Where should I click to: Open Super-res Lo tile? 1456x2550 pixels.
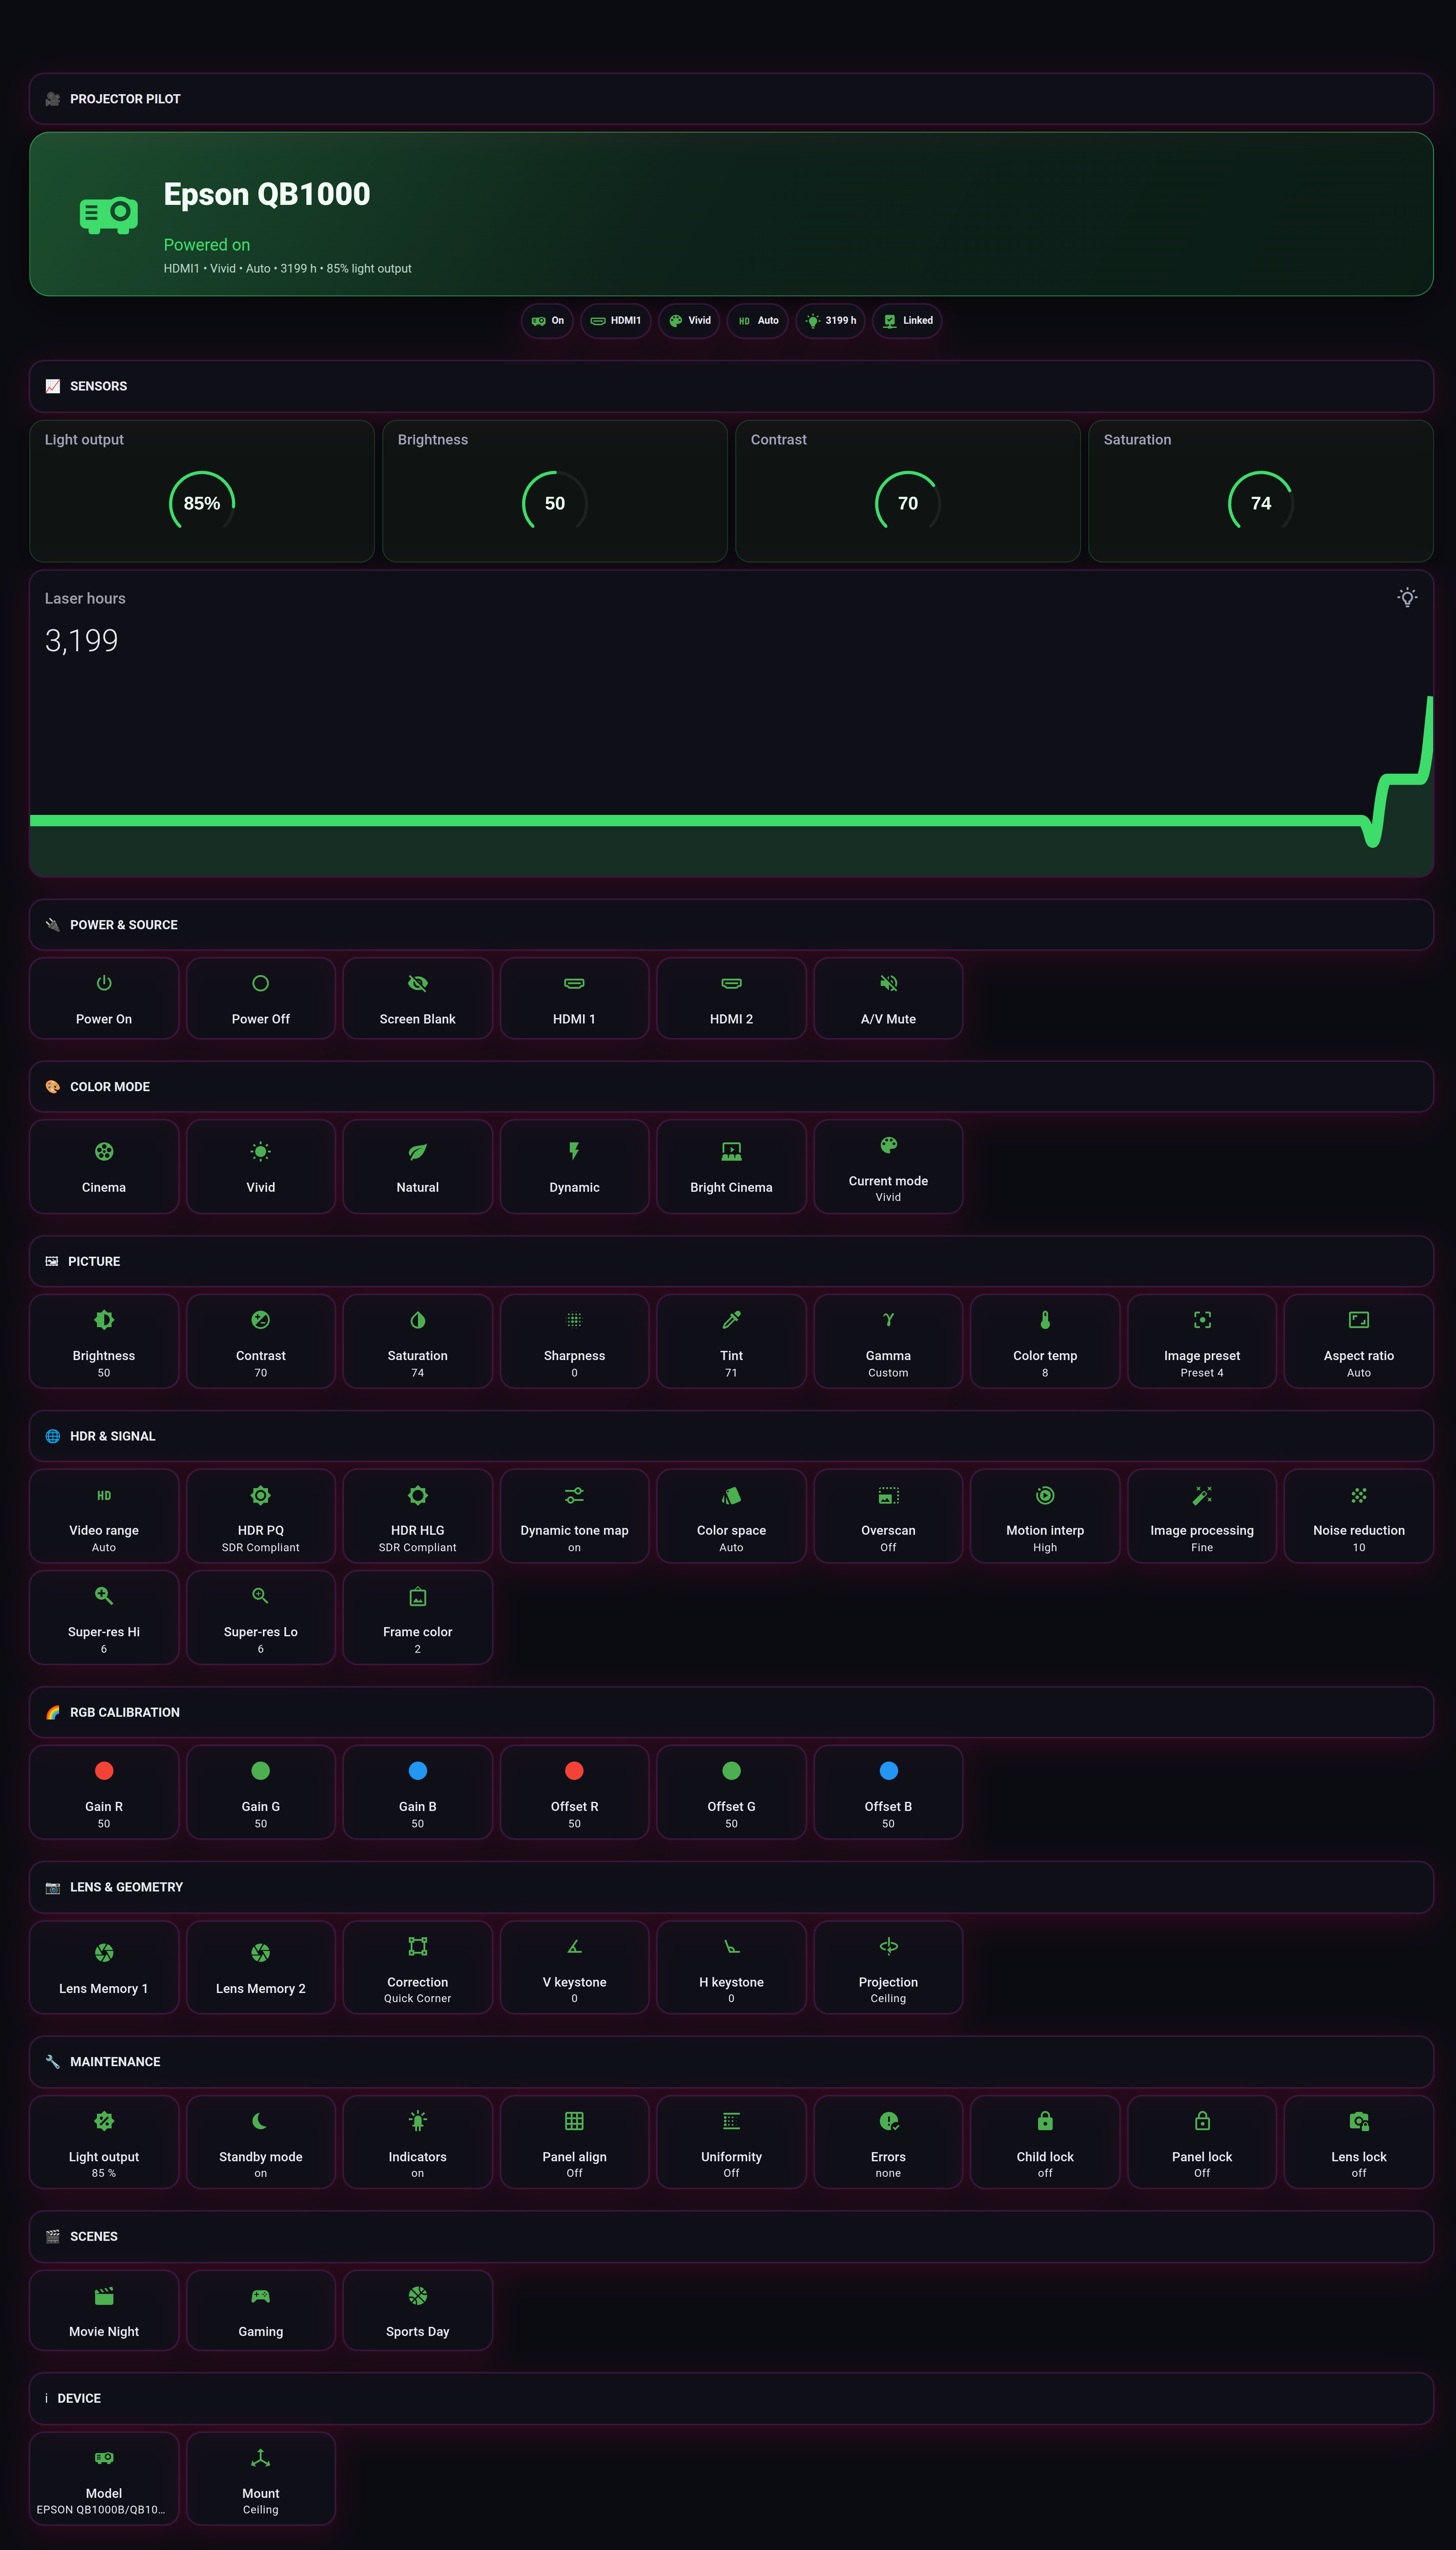(x=261, y=1617)
